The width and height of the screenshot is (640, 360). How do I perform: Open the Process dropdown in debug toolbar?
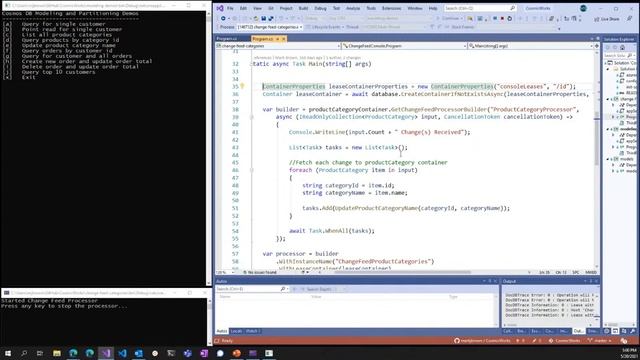pyautogui.click(x=270, y=27)
